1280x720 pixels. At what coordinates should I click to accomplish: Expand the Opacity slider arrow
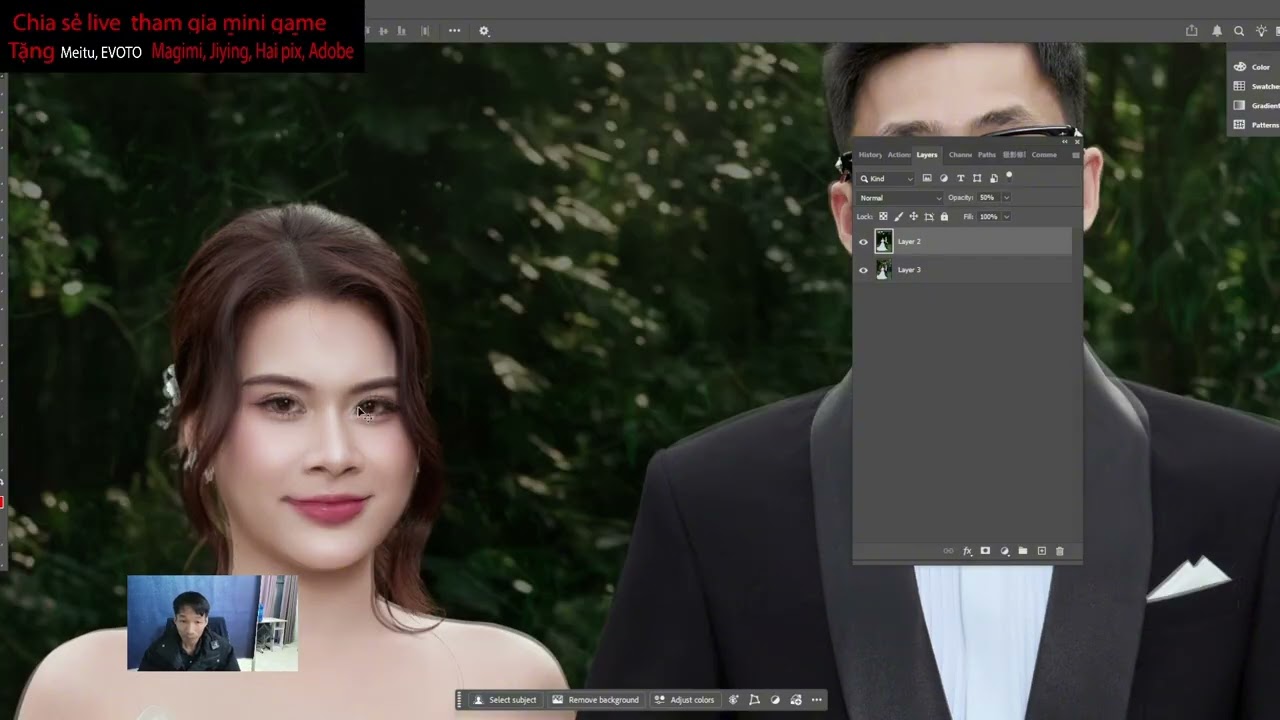pyautogui.click(x=1006, y=198)
